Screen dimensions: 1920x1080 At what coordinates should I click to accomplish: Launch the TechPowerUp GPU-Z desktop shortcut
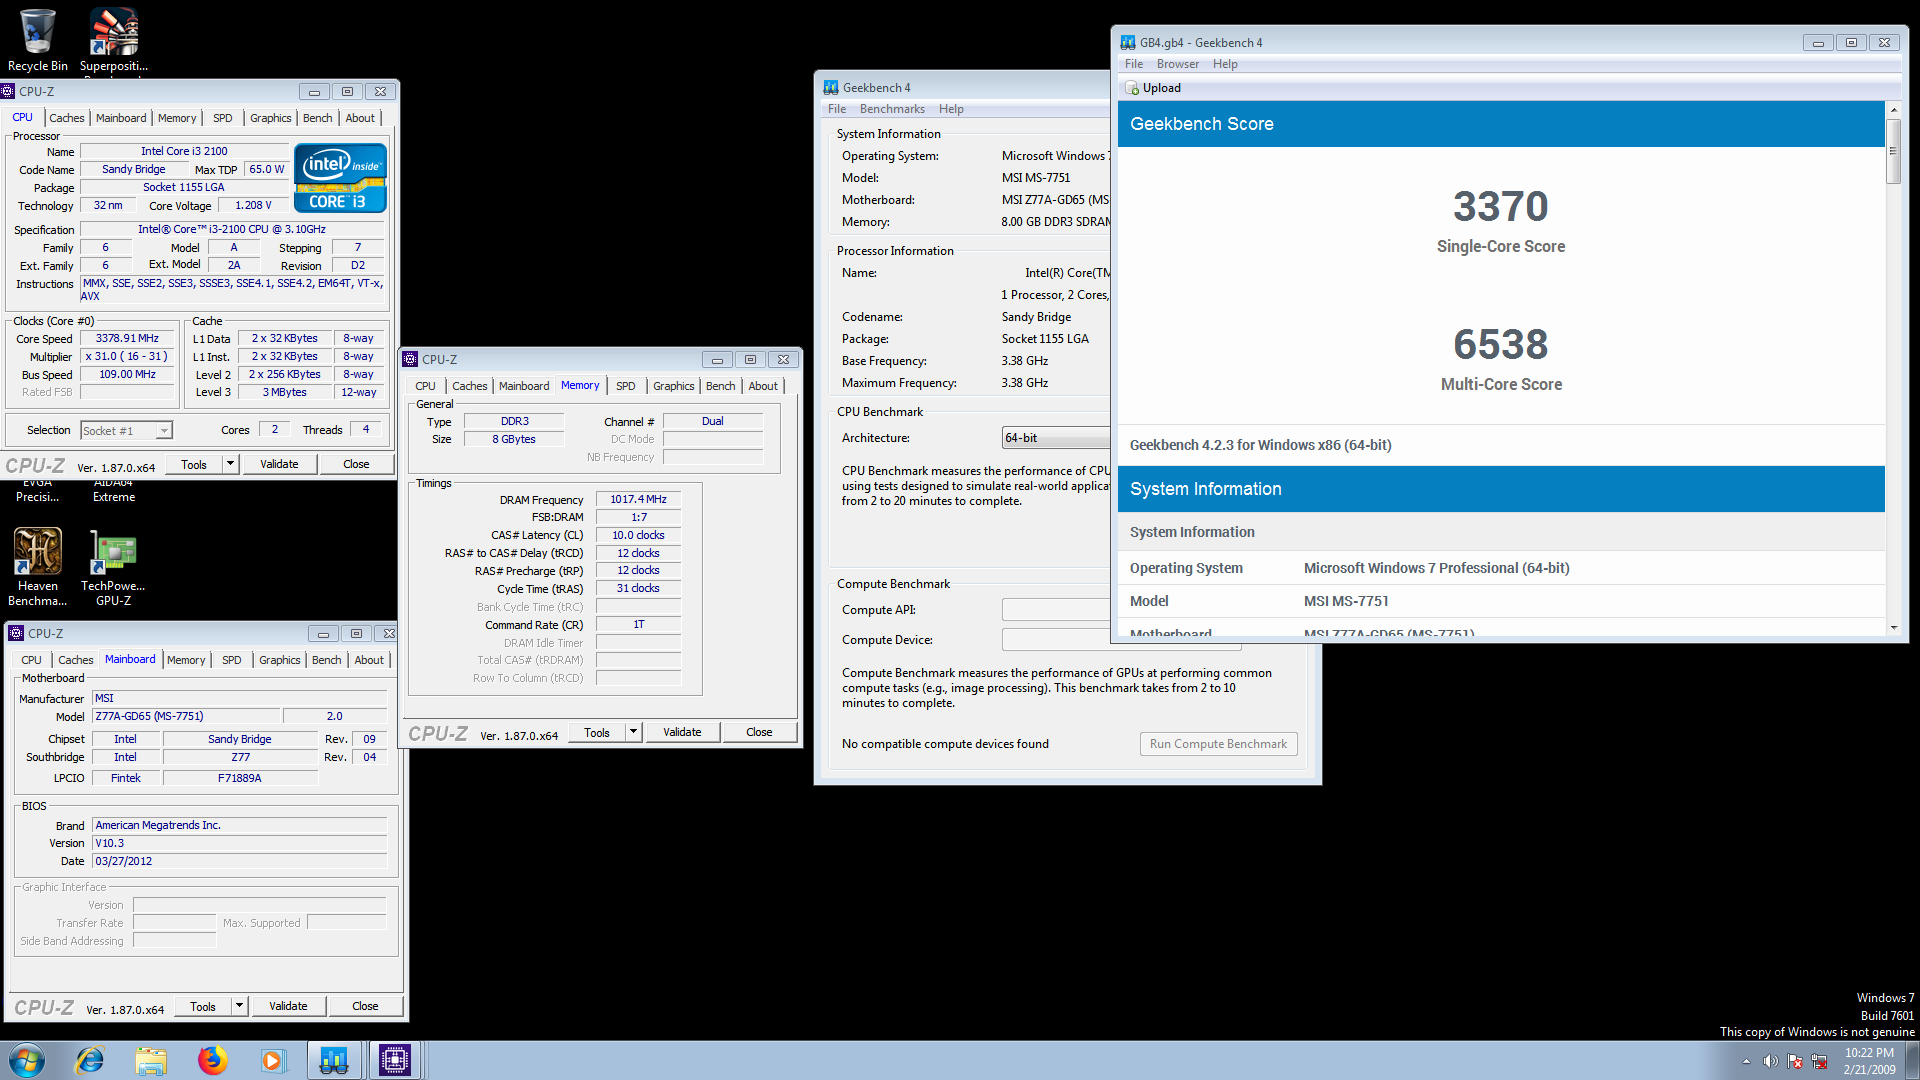(113, 567)
